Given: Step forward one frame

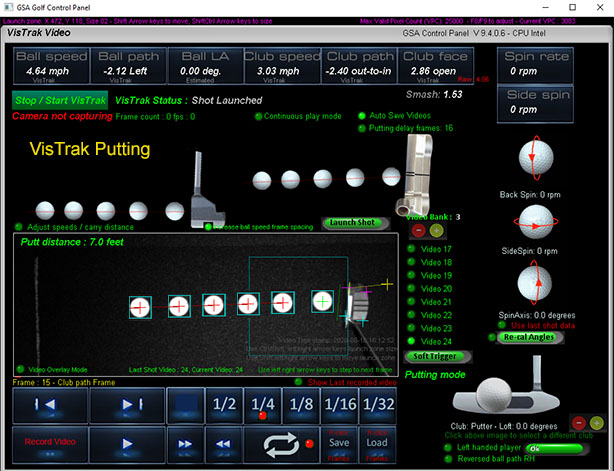Looking at the screenshot, I should tap(127, 405).
